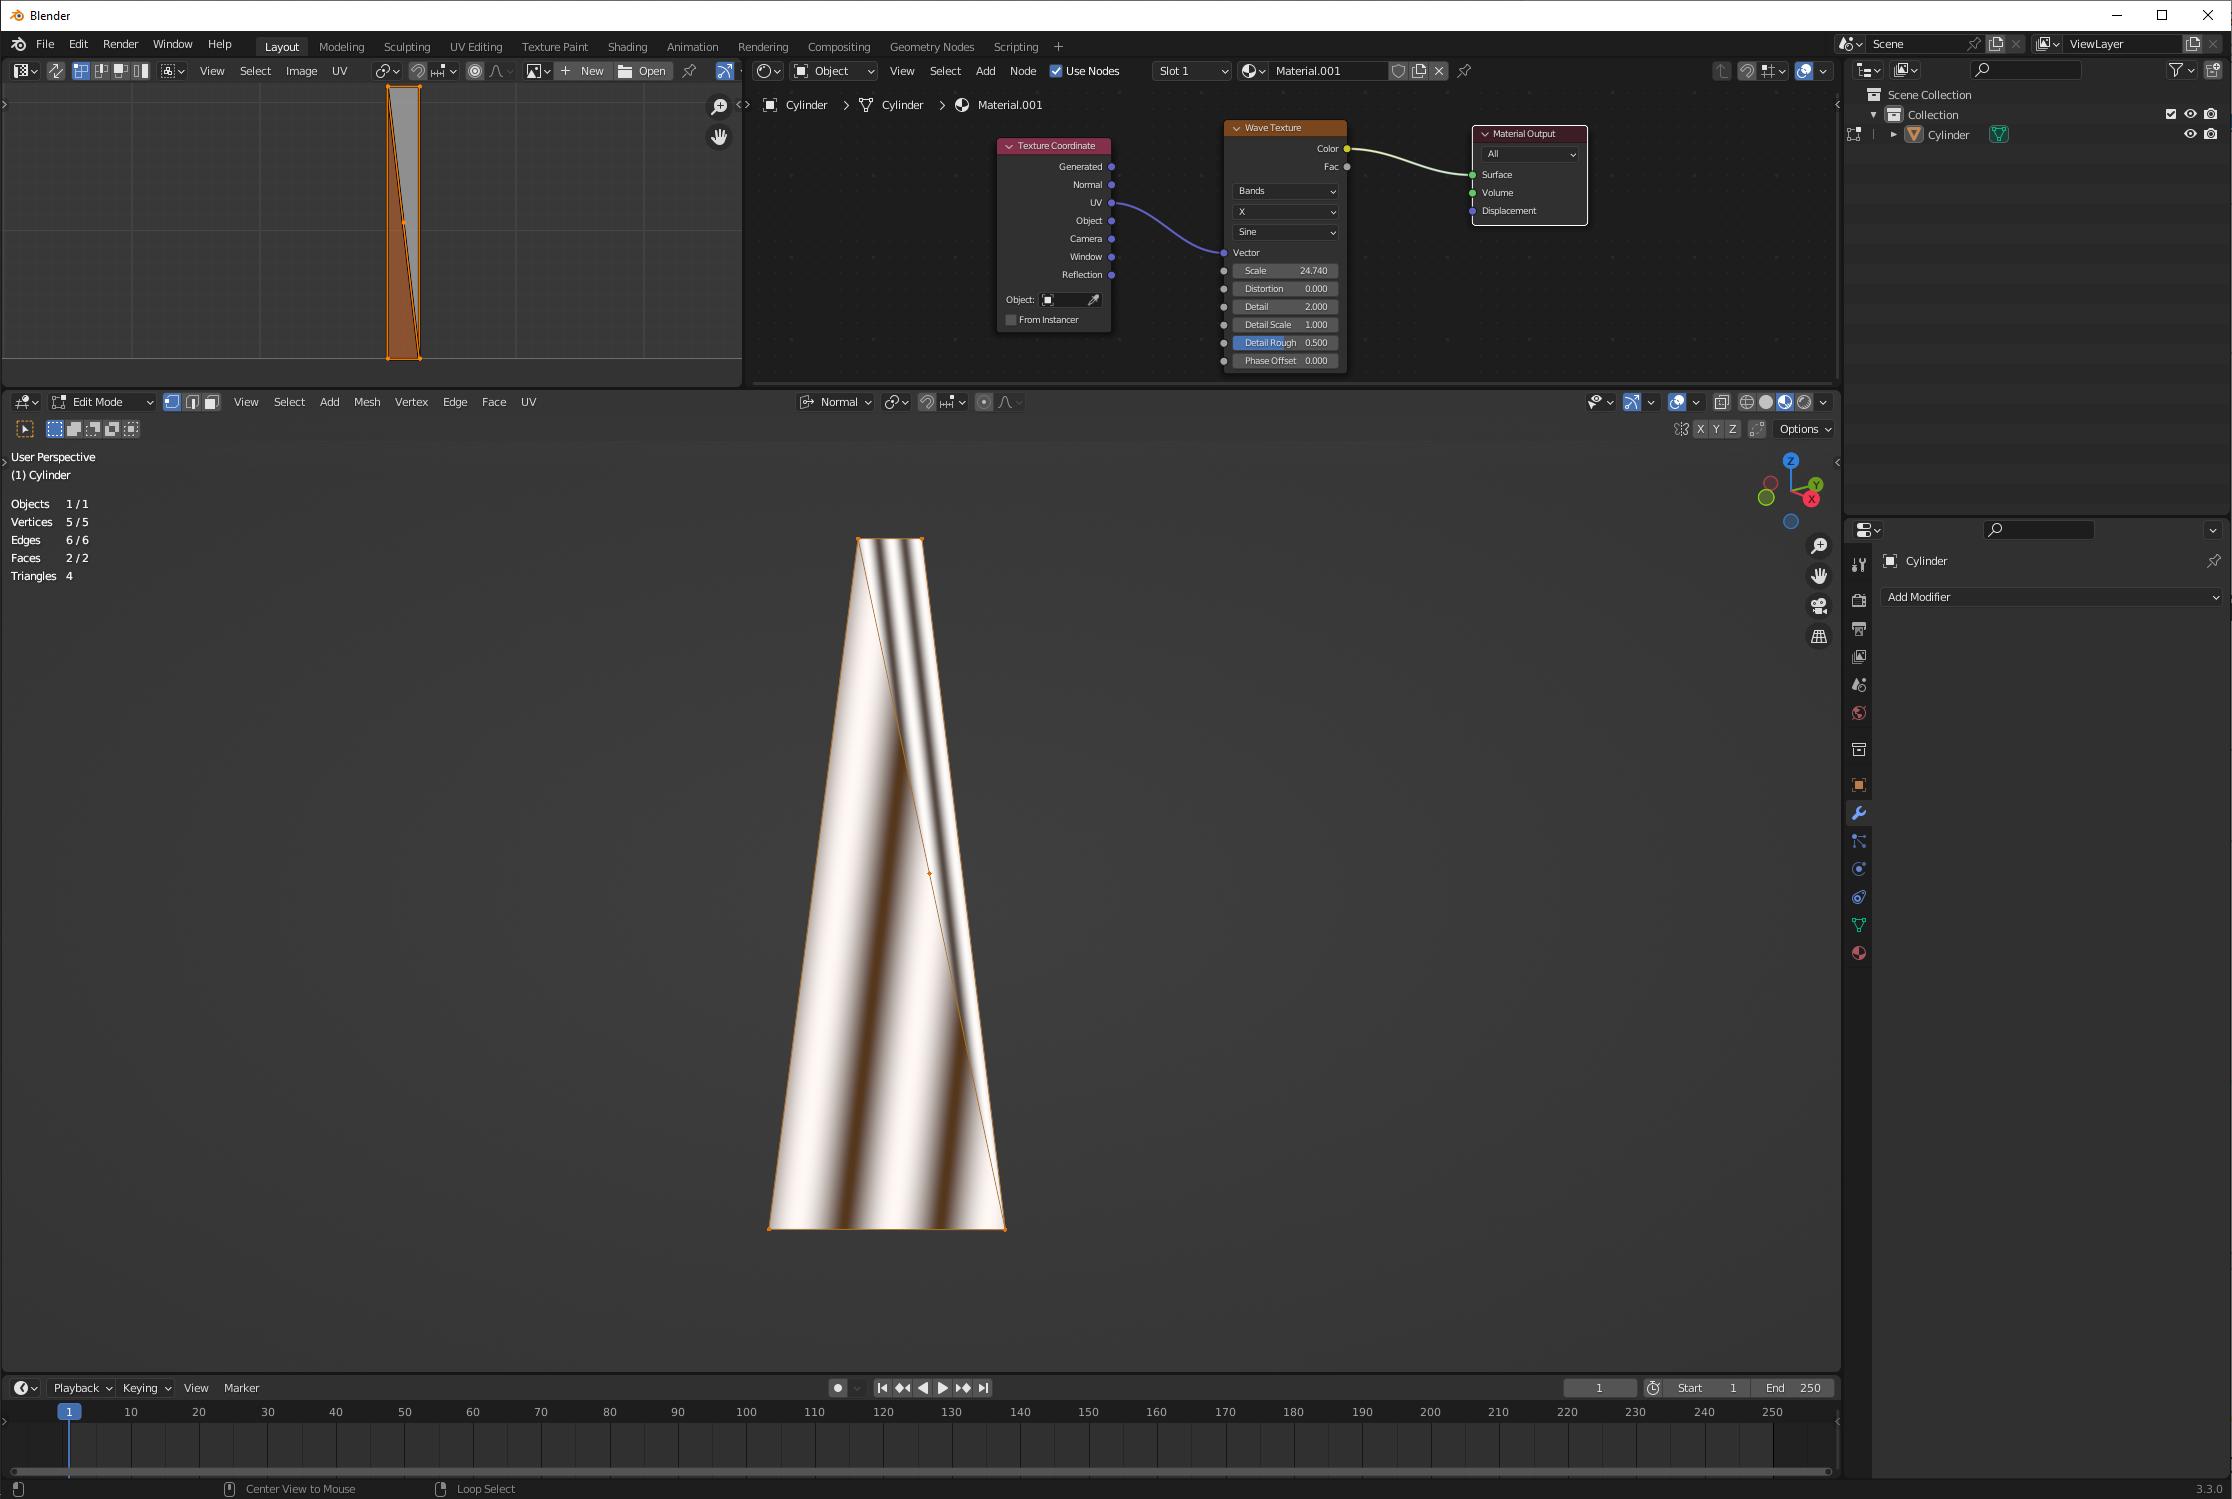Unlink Material.001 with the X icon
The height and width of the screenshot is (1499, 2232).
click(1439, 71)
